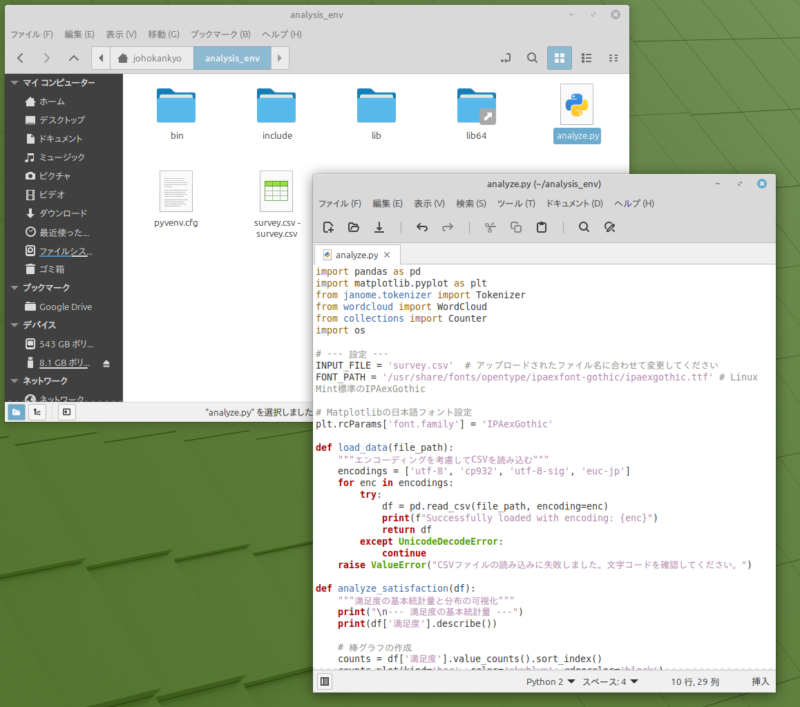The width and height of the screenshot is (800, 707).
Task: Open the ブックマーク (B) menu
Action: tap(221, 34)
